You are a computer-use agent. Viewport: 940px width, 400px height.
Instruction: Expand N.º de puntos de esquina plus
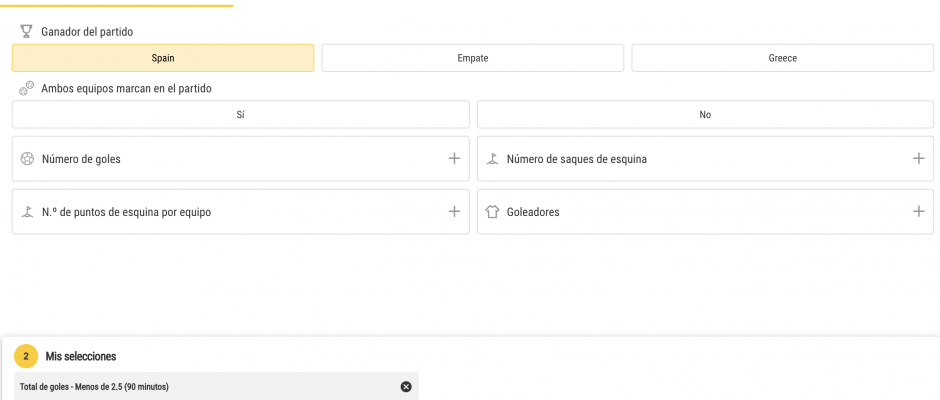tap(454, 211)
